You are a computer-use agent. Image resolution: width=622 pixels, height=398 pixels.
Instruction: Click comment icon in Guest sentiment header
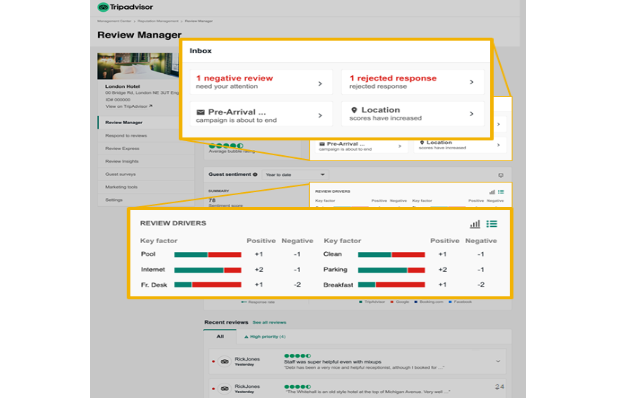point(501,175)
